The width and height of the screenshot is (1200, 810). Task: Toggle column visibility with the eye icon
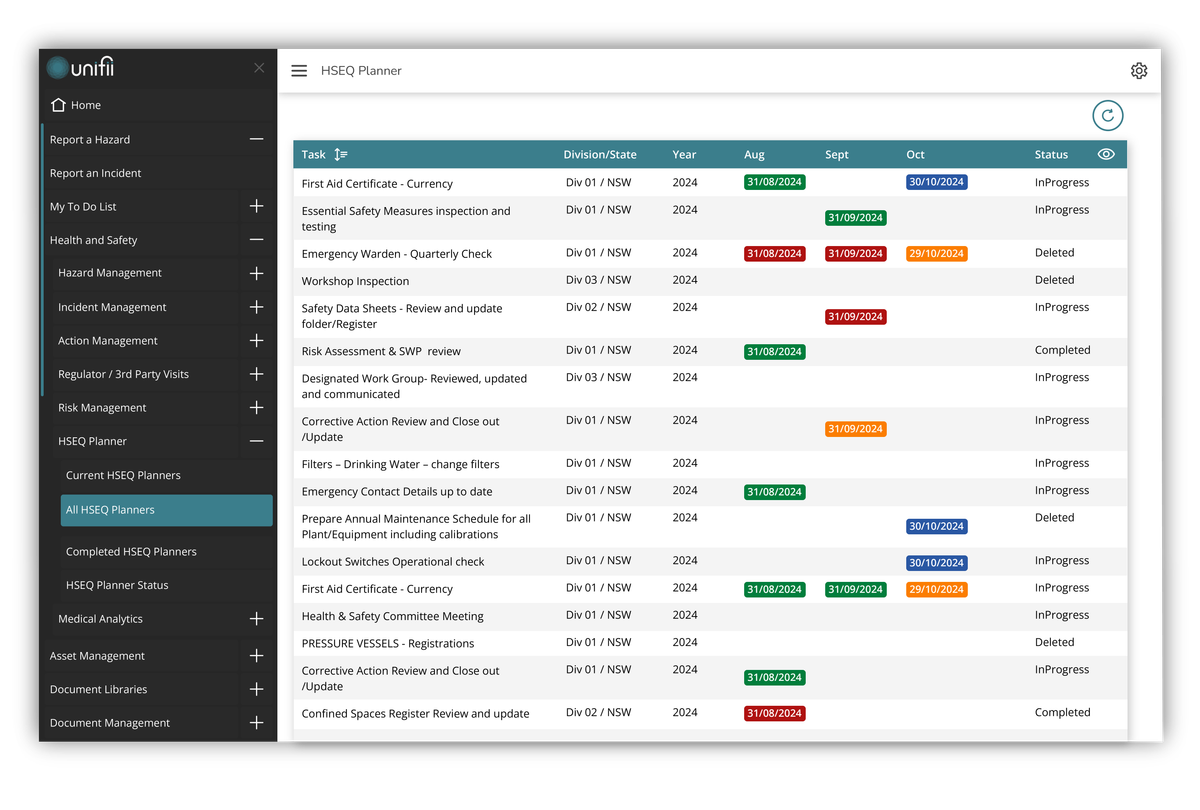coord(1106,154)
